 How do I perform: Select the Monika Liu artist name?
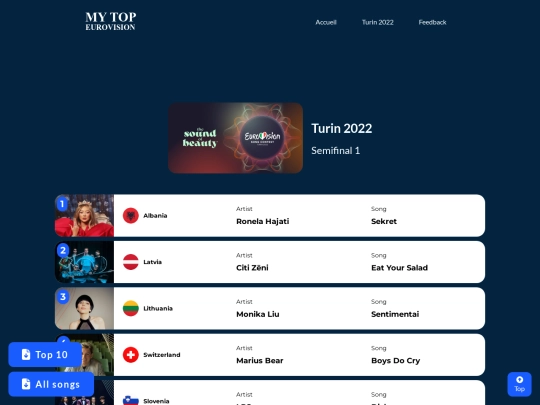[258, 314]
